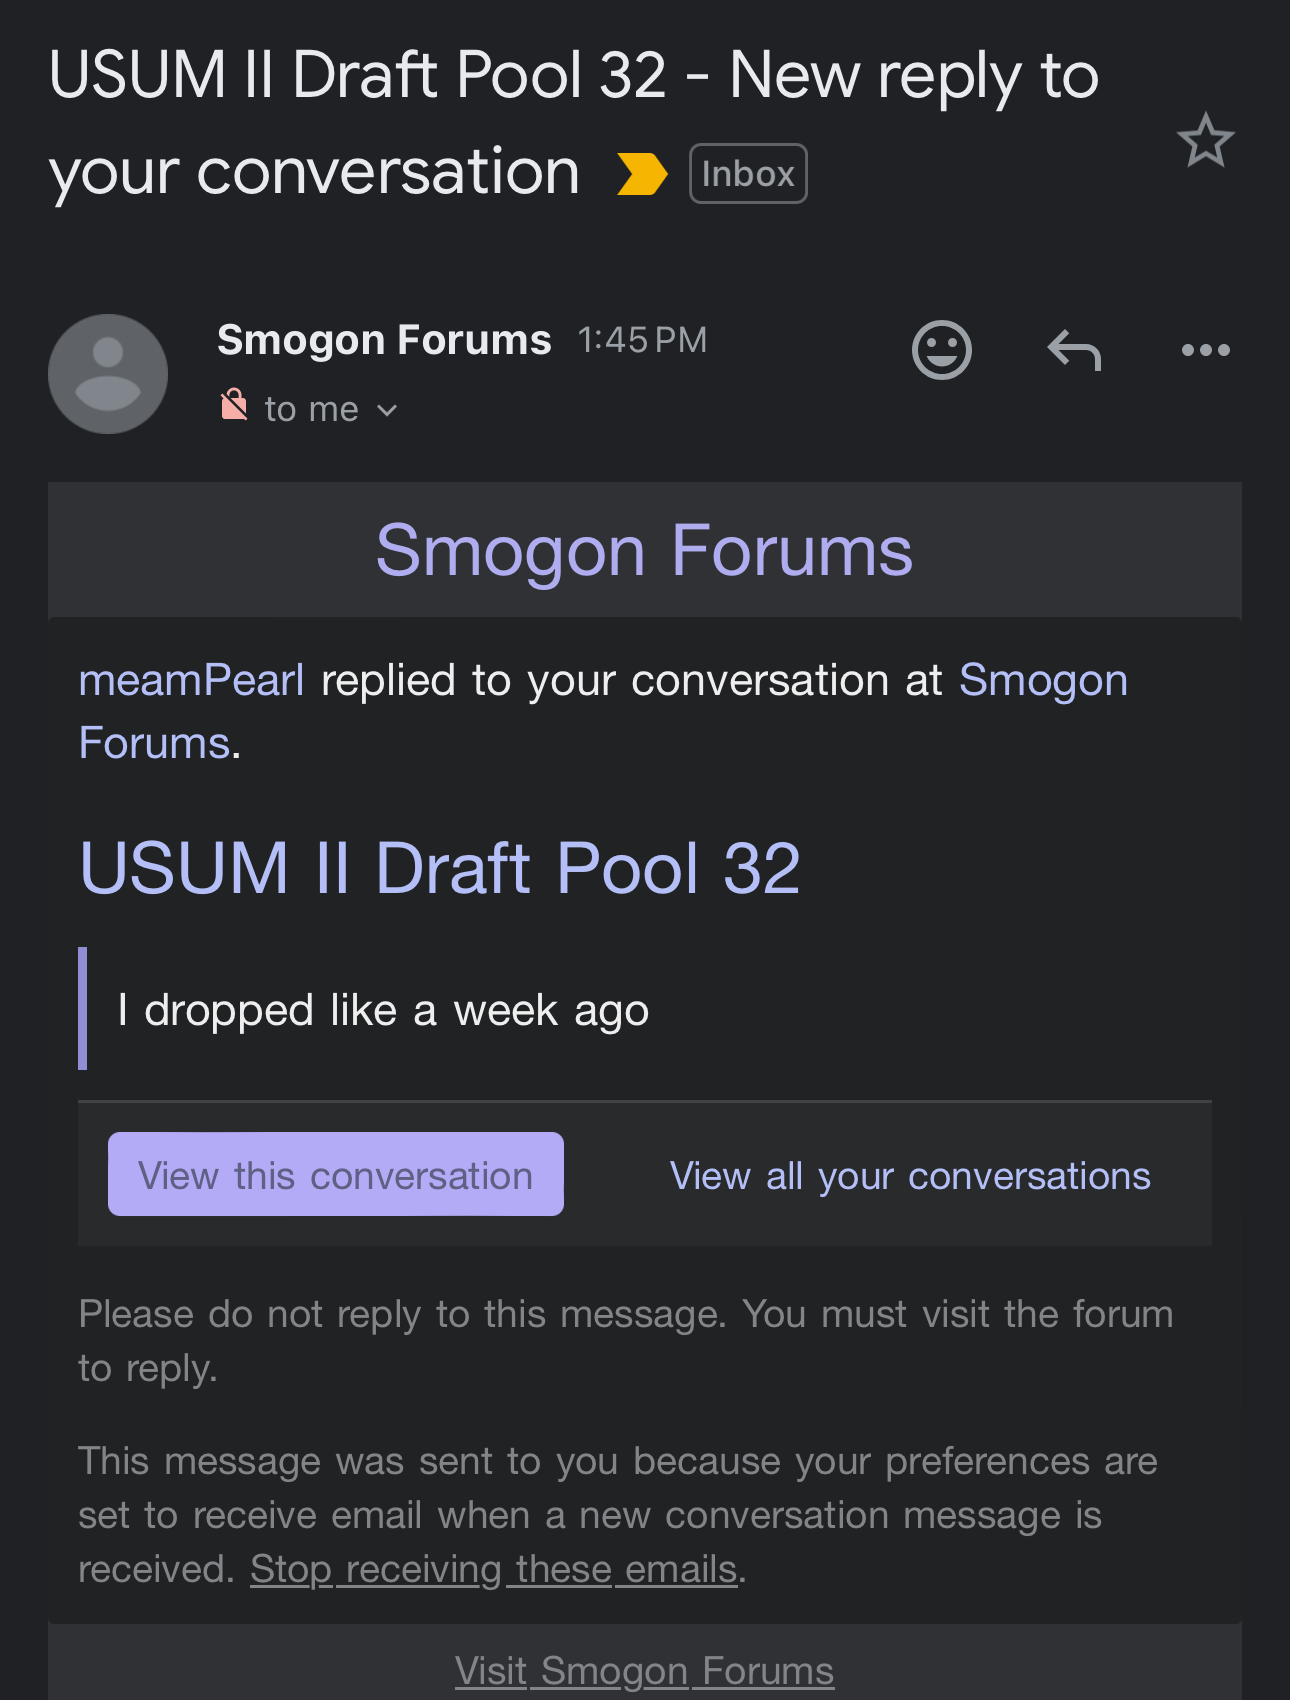This screenshot has height=1700, width=1290.
Task: Open the meamPearl user profile link
Action: pyautogui.click(x=191, y=680)
